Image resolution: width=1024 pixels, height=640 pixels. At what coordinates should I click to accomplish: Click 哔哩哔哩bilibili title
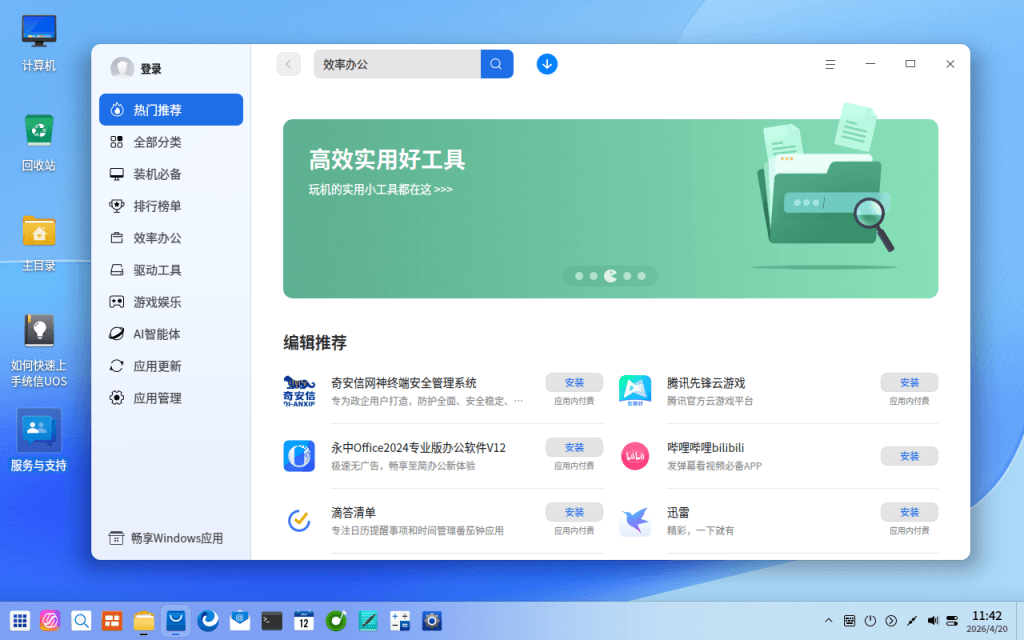pos(705,448)
